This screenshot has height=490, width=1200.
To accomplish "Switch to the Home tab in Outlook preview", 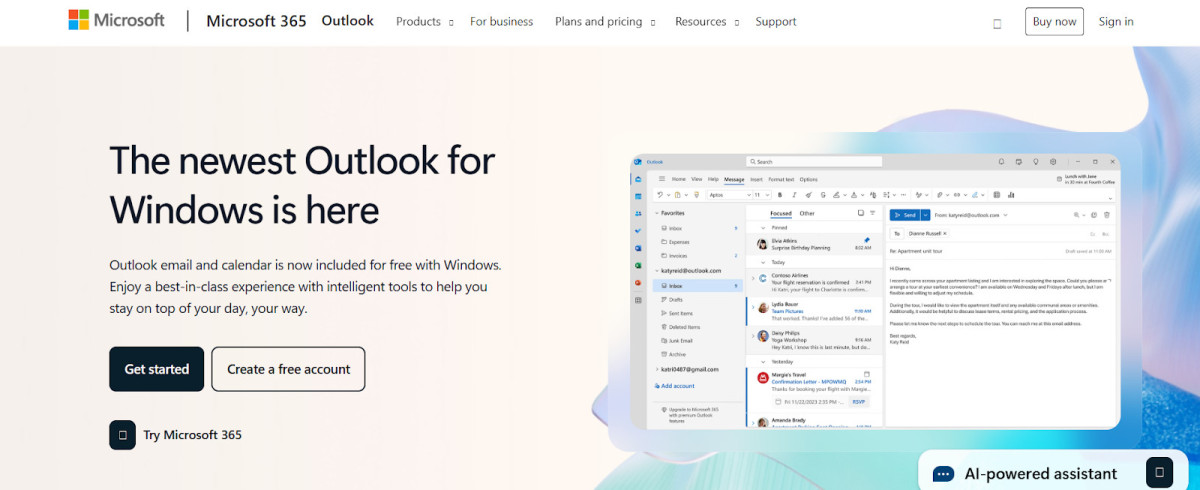I will point(679,179).
